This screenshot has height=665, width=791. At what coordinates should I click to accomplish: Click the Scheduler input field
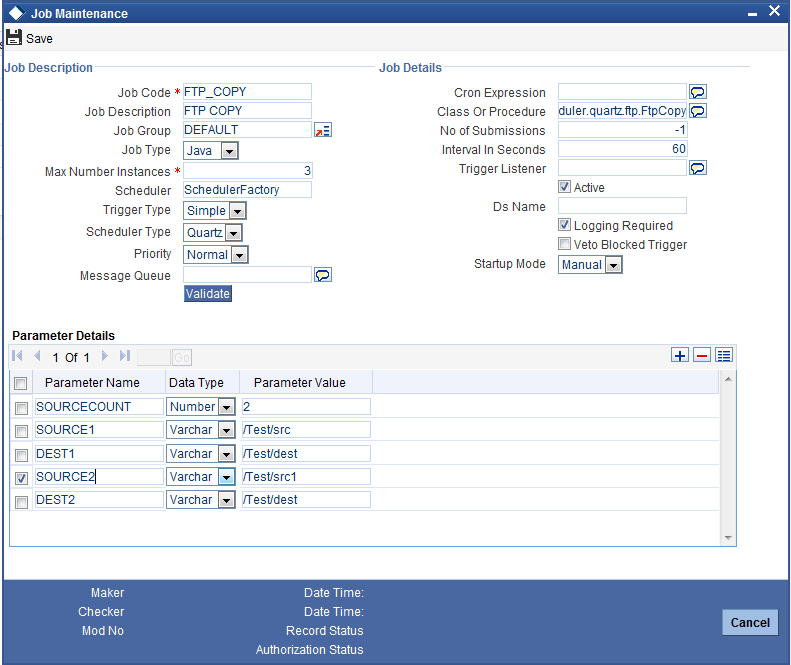247,190
